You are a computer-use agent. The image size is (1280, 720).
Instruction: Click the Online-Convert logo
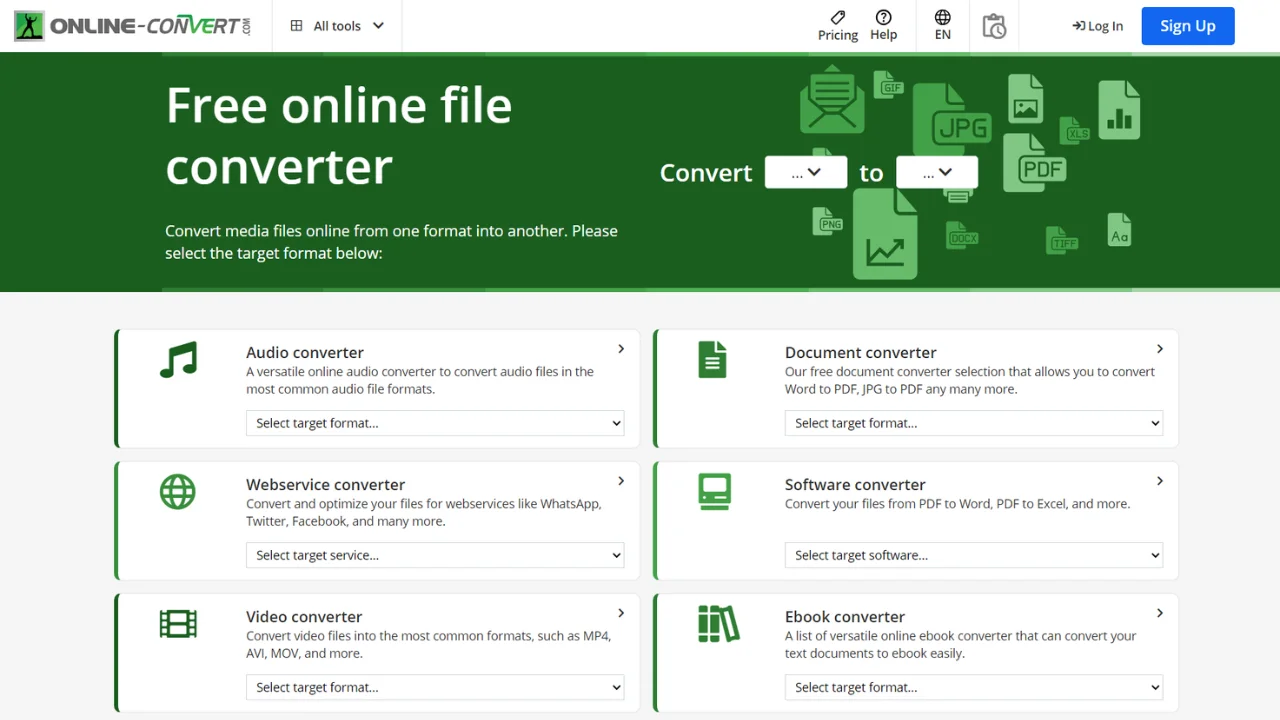pos(131,26)
